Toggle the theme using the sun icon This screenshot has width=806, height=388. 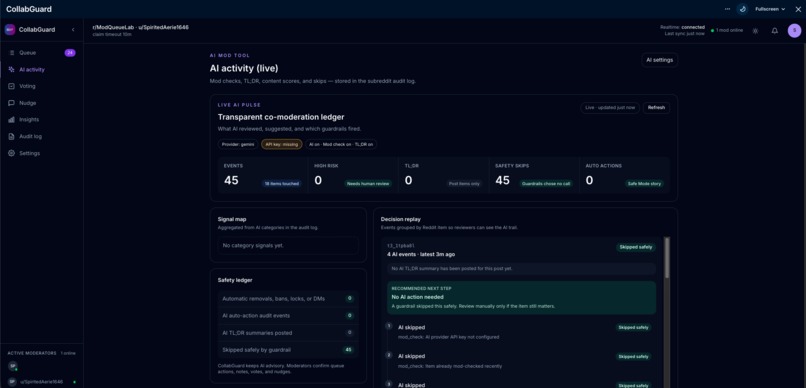click(755, 31)
